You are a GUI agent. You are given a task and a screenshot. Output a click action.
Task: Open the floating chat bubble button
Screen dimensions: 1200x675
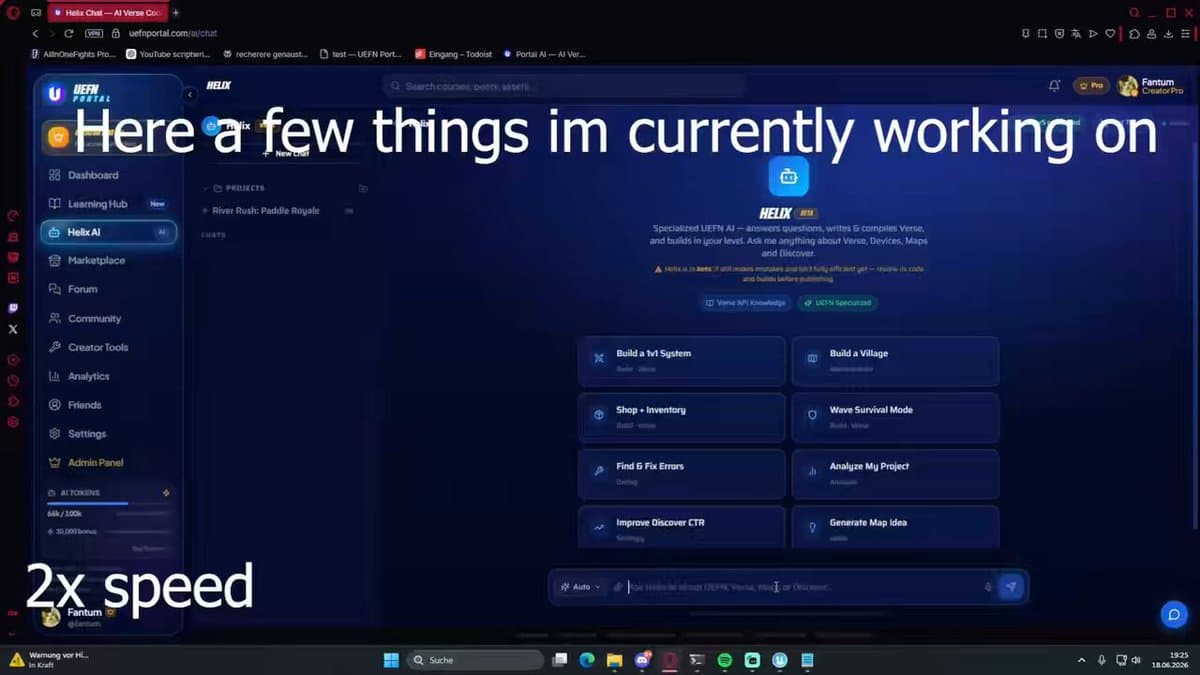[x=1174, y=615]
